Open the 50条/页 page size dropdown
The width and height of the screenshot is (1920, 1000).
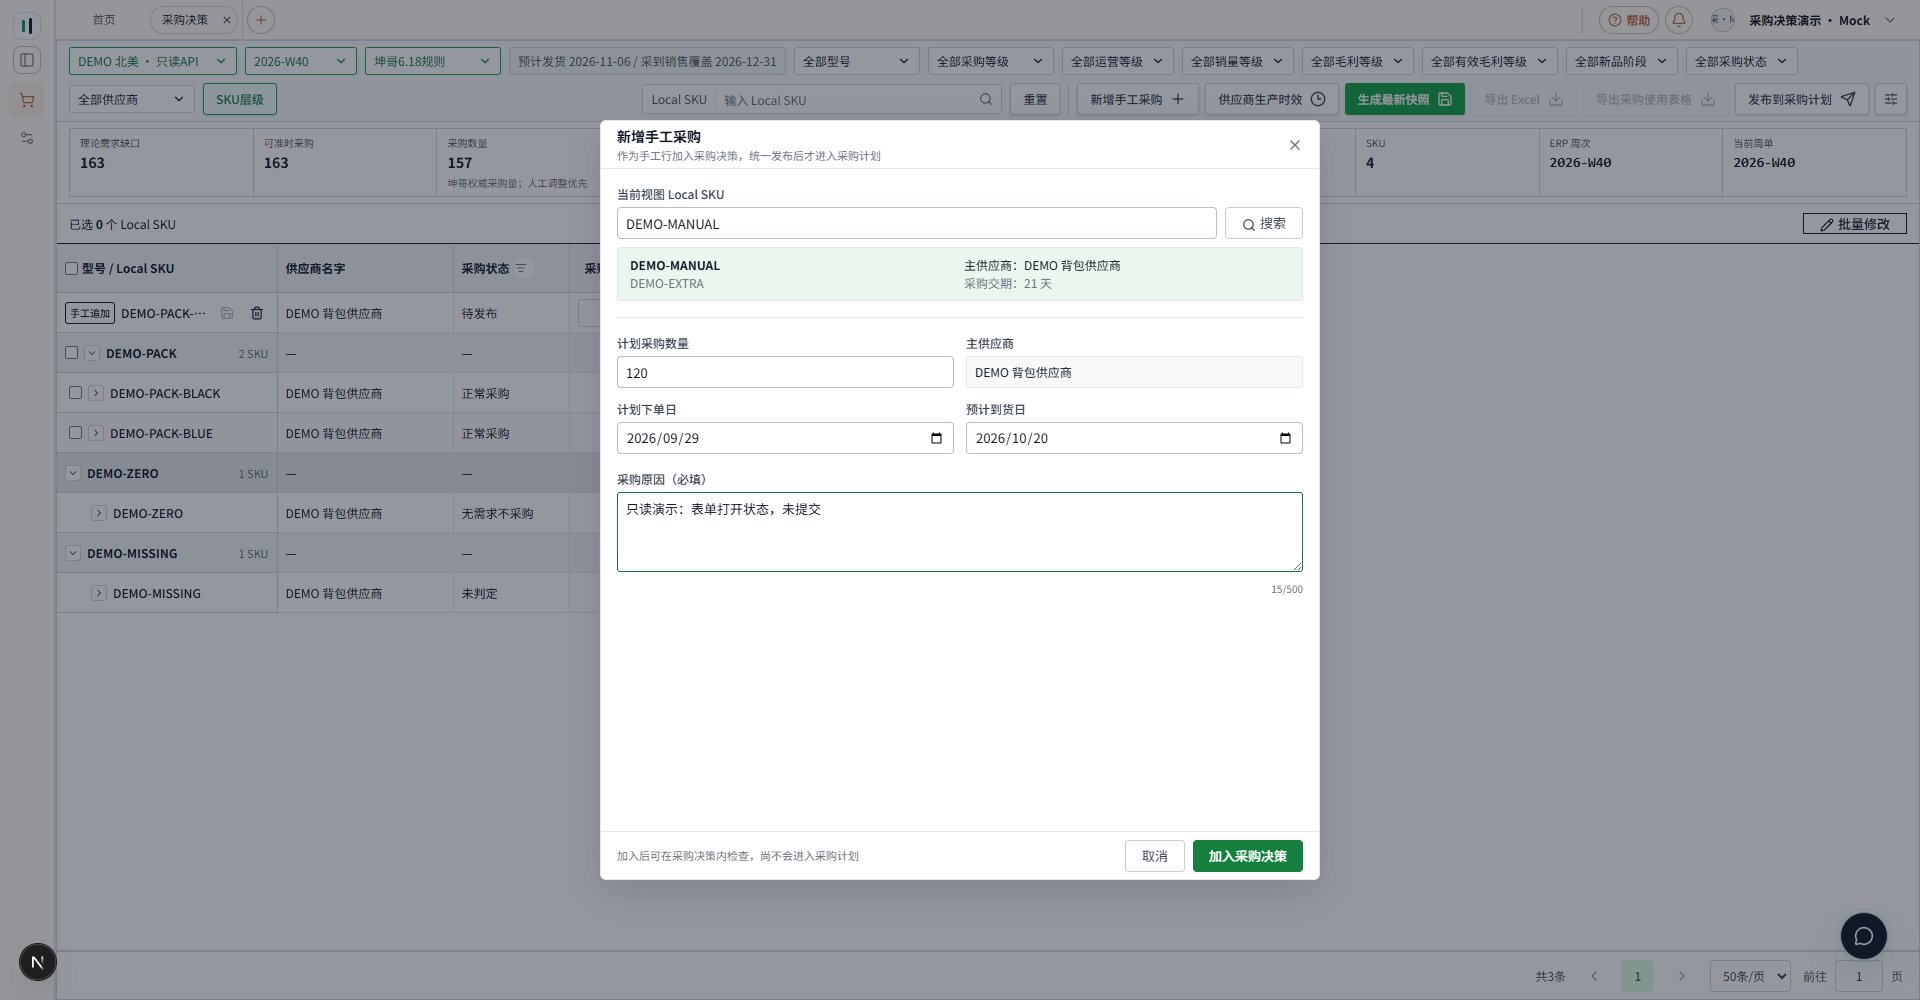[x=1749, y=976]
